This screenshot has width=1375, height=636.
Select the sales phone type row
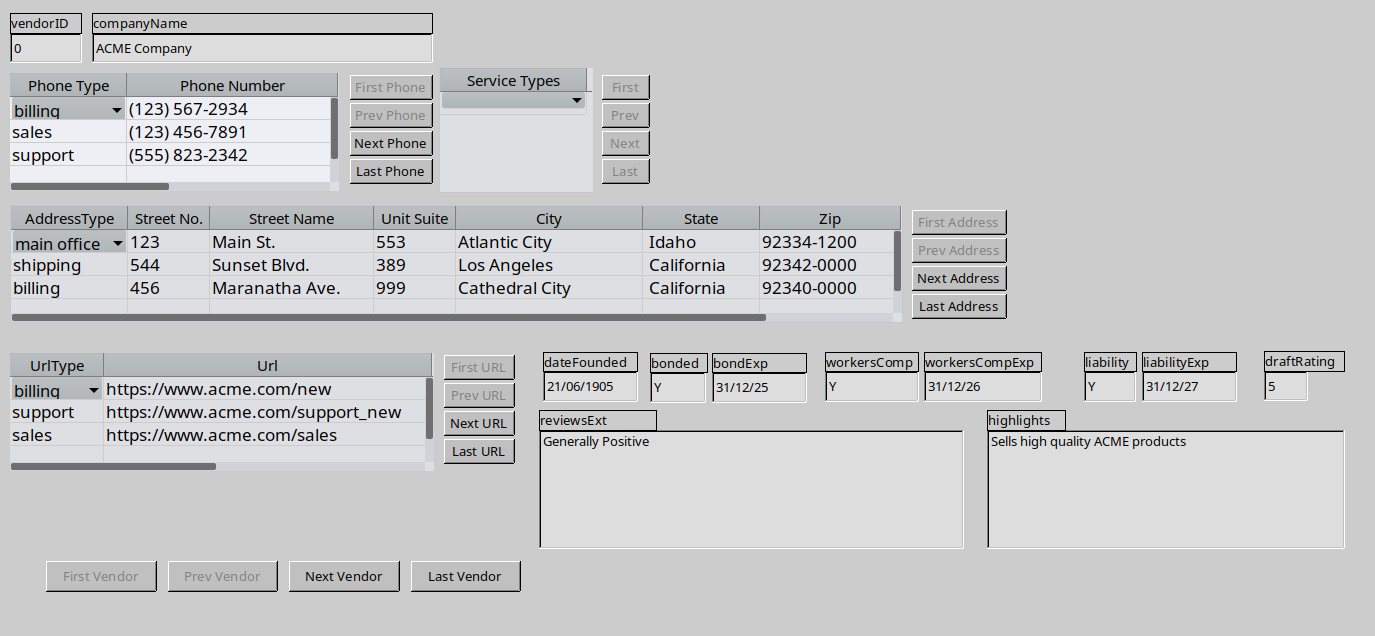pos(68,132)
